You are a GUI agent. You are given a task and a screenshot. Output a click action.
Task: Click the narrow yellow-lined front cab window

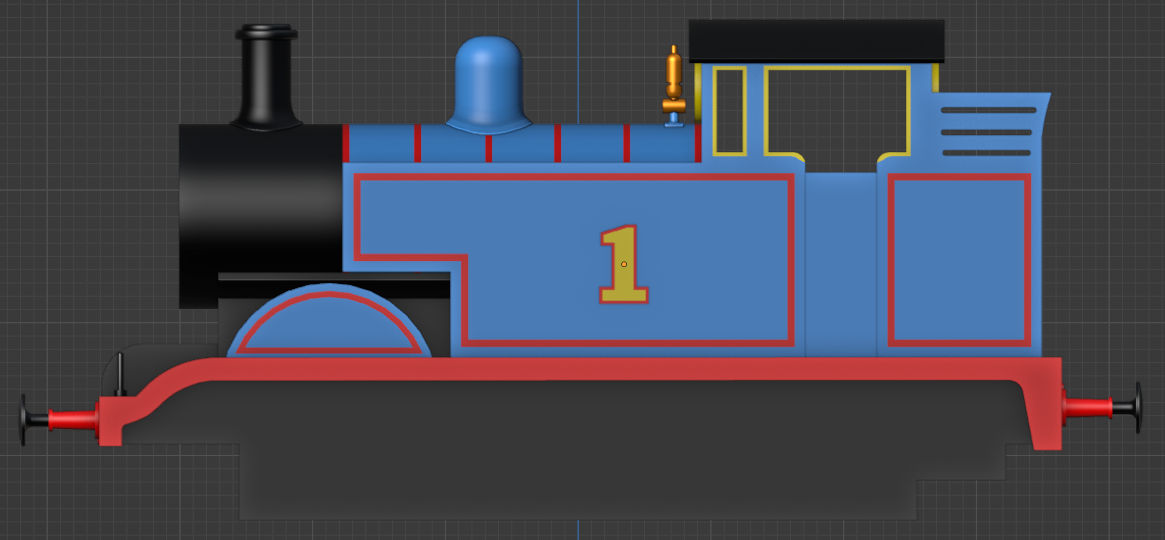[730, 111]
